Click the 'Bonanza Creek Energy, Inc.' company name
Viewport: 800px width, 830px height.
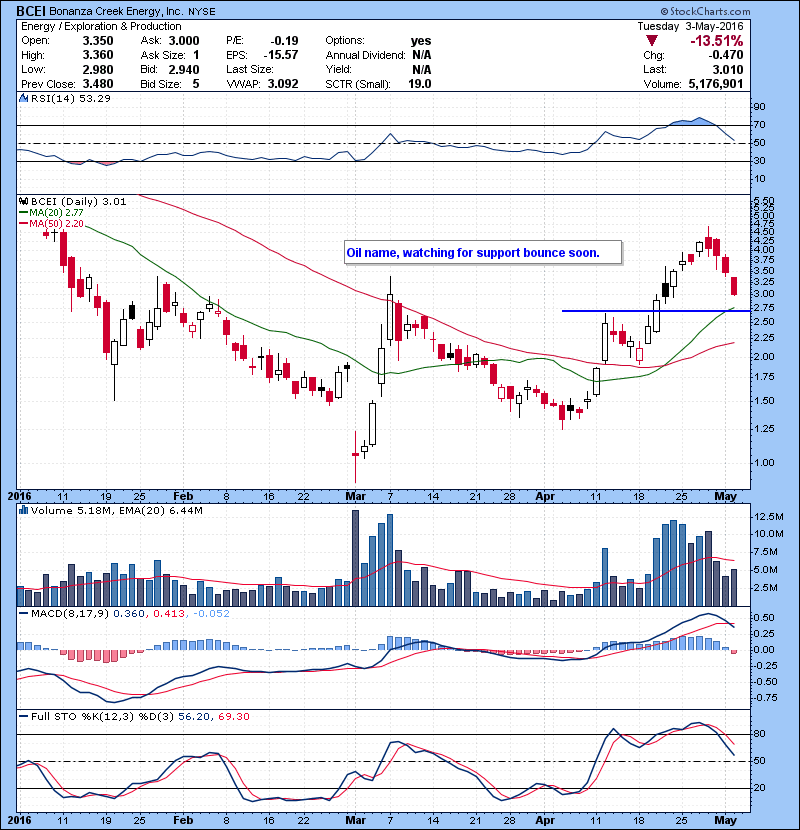115,11
